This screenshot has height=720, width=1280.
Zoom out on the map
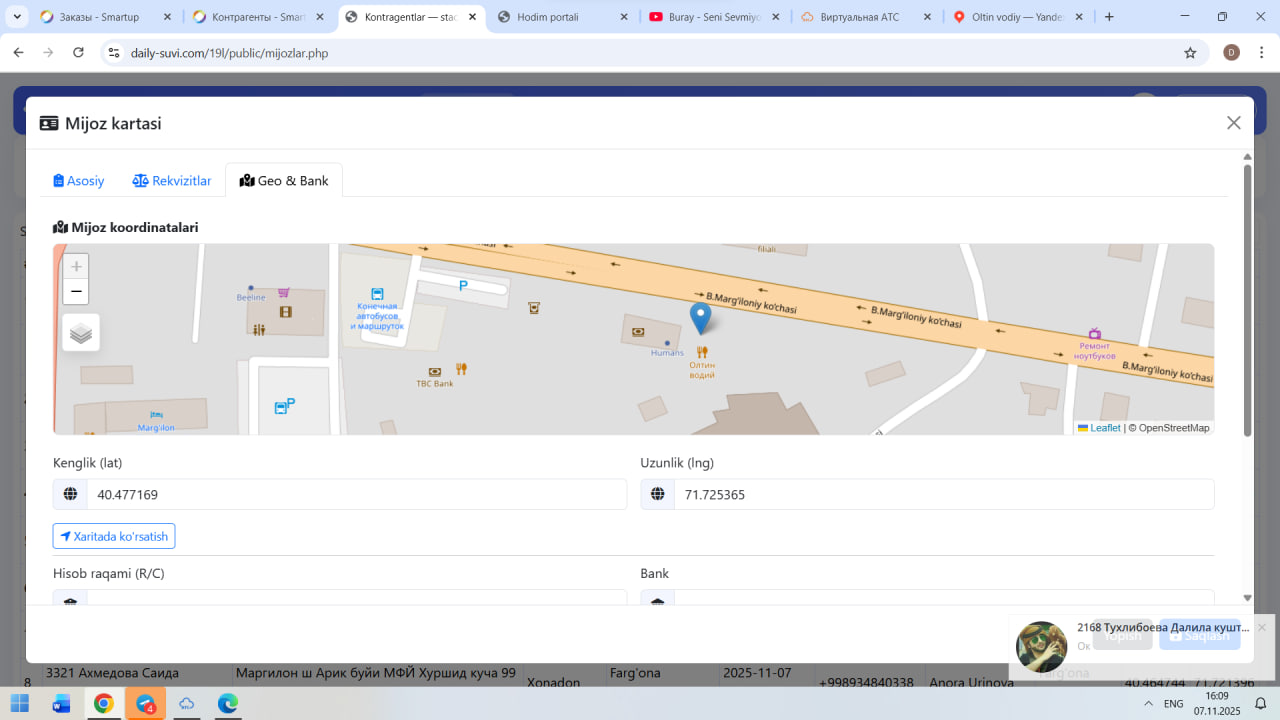point(76,292)
